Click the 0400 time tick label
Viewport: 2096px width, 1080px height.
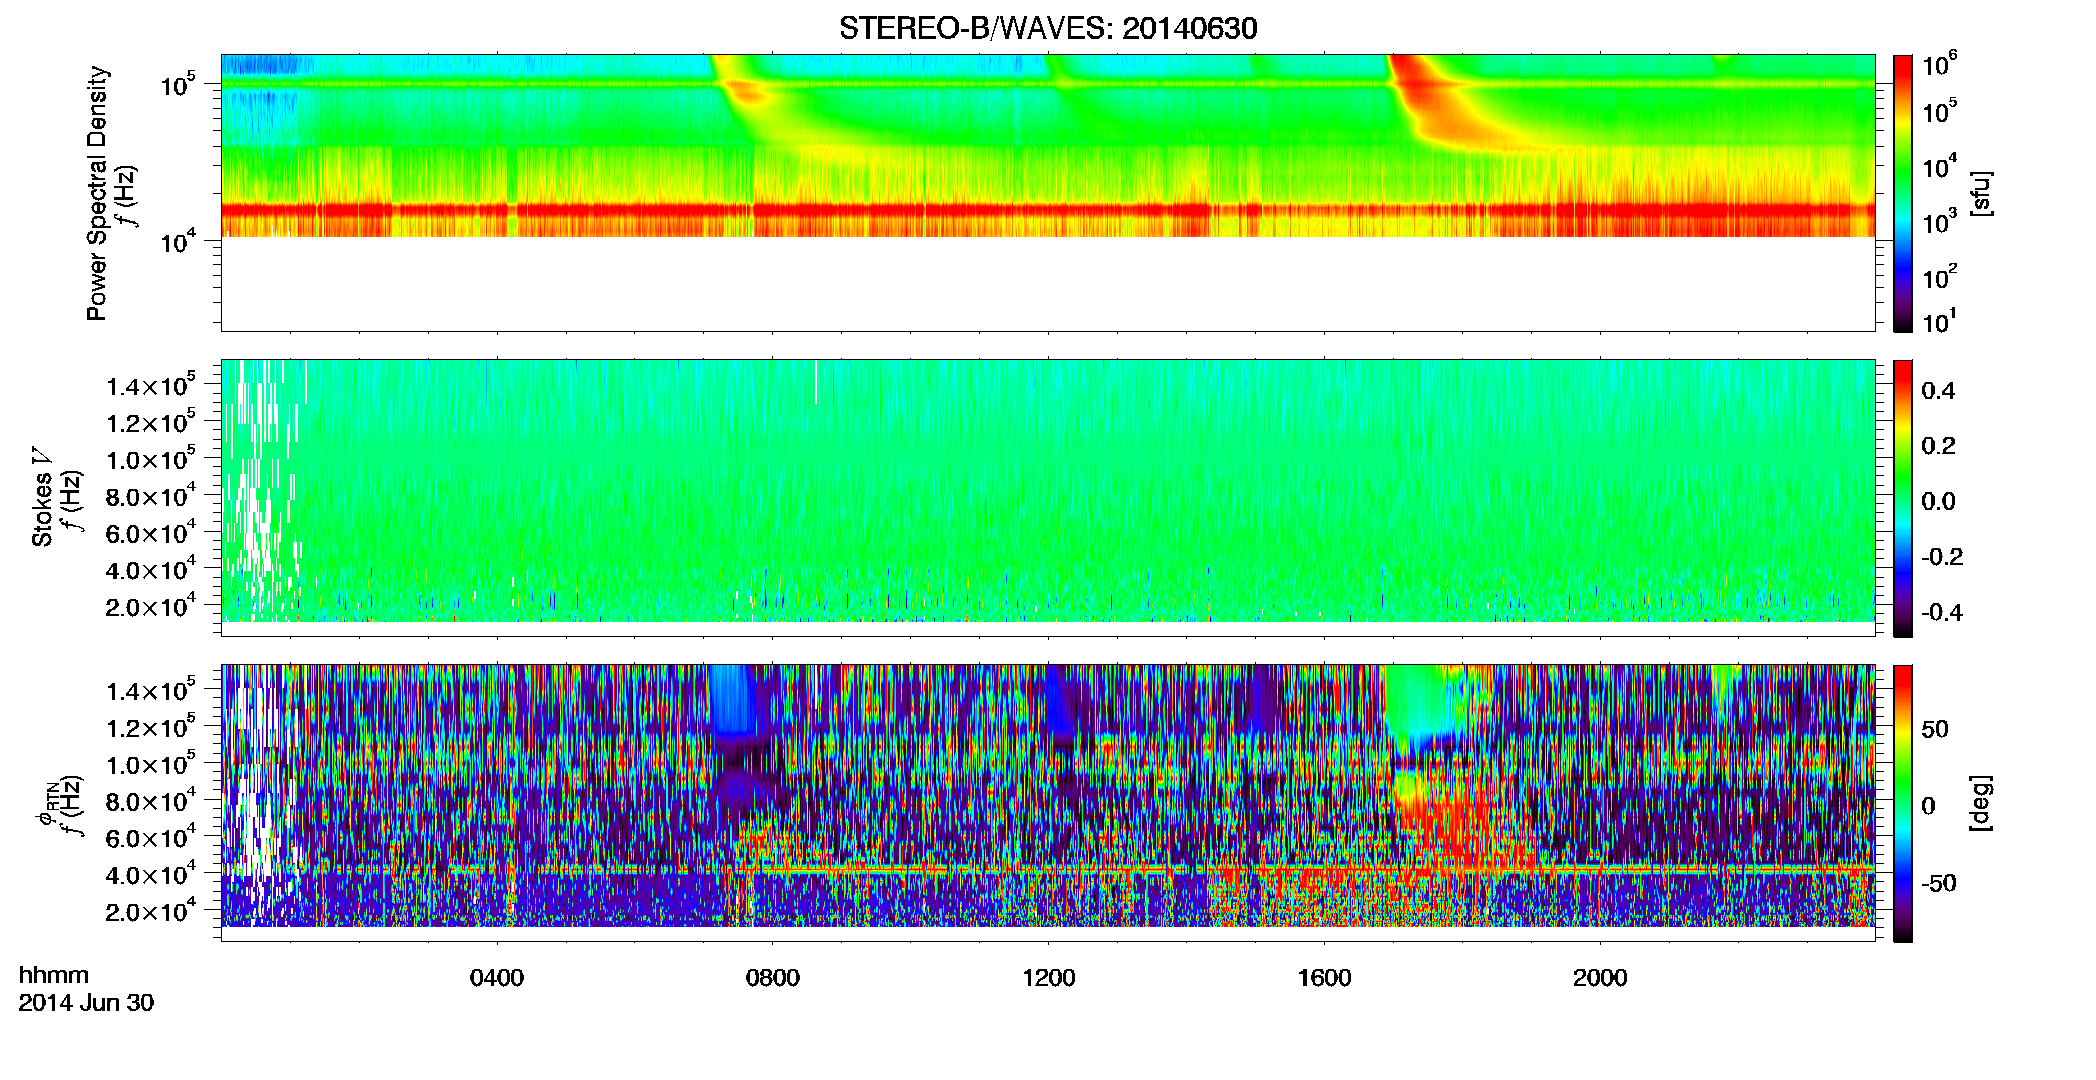tap(497, 977)
